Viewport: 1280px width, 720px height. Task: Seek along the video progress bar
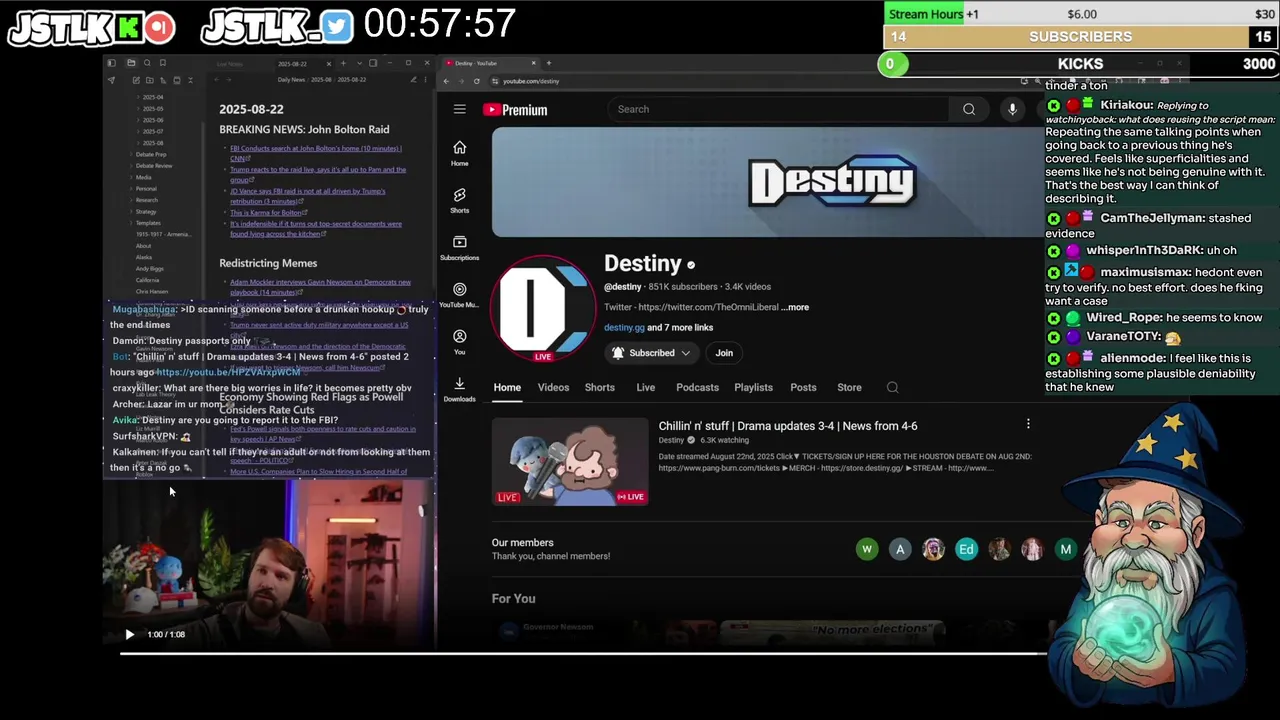click(583, 653)
